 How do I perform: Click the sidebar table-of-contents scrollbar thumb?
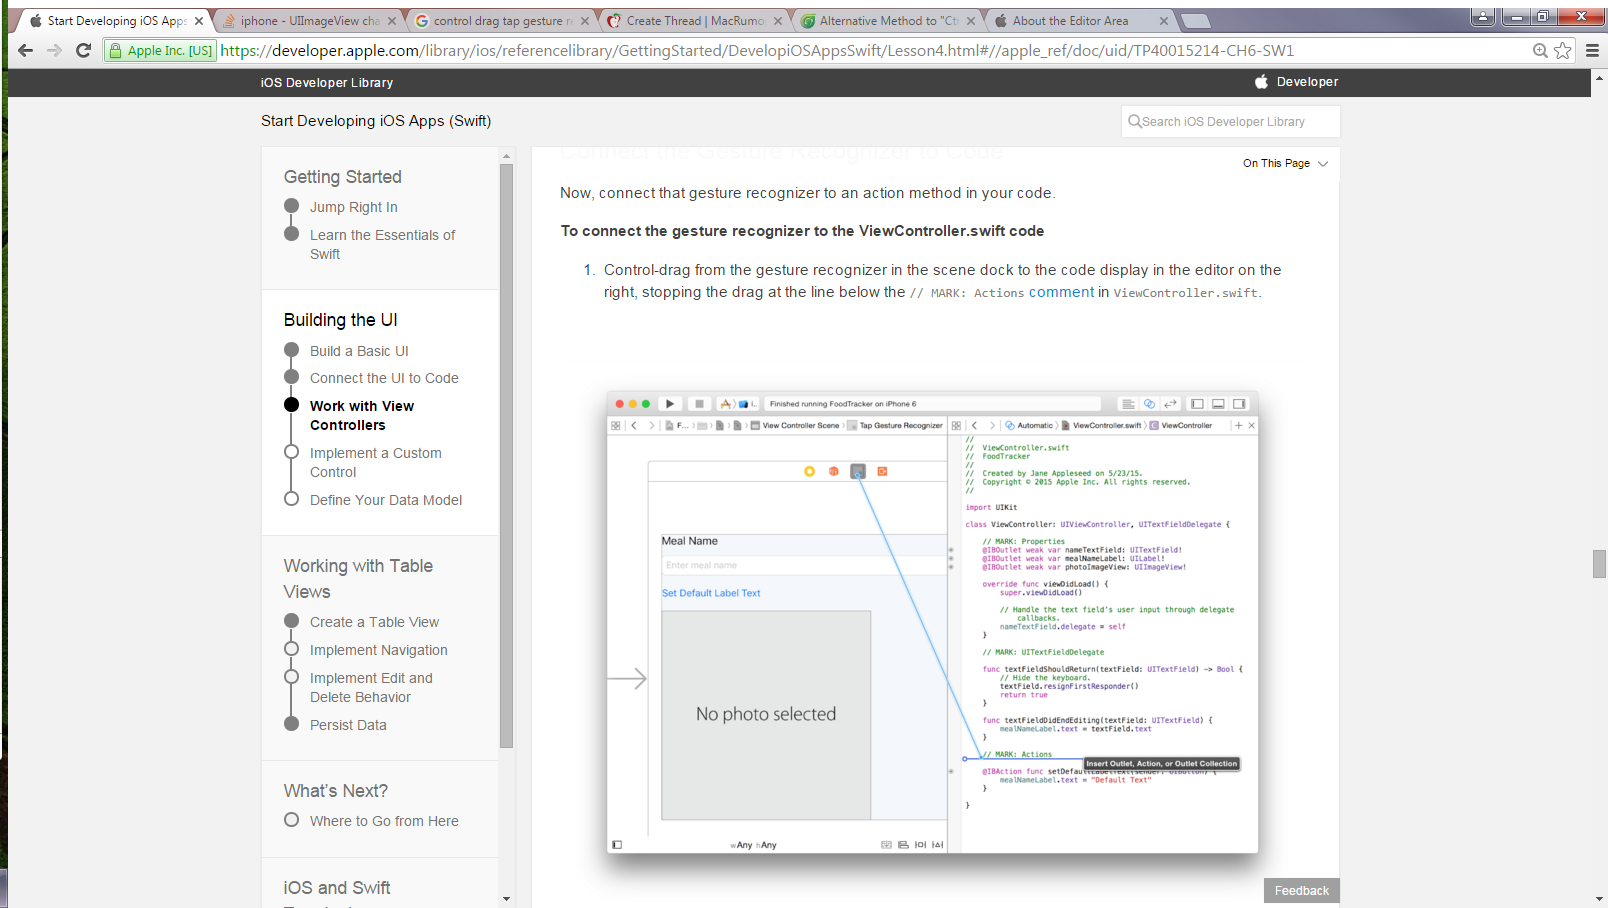506,456
